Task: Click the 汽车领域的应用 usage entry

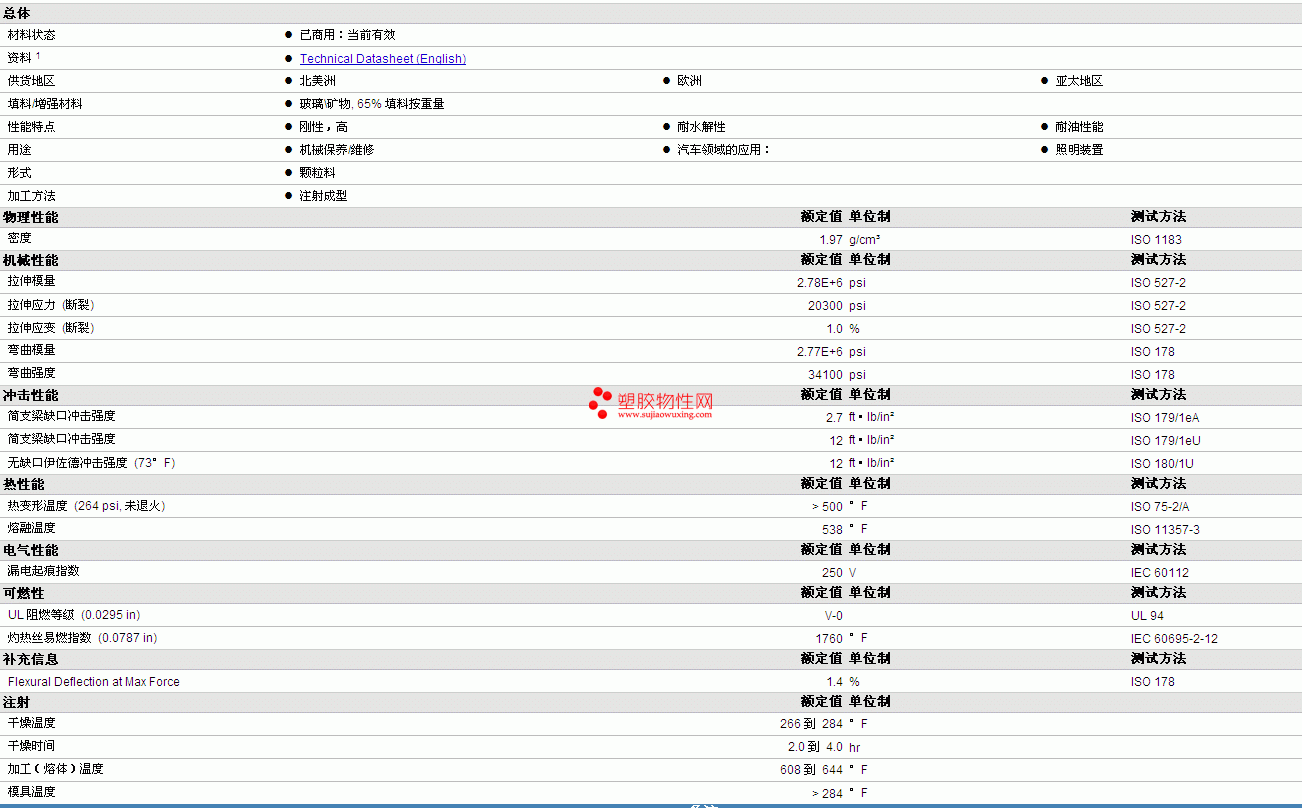Action: 724,150
